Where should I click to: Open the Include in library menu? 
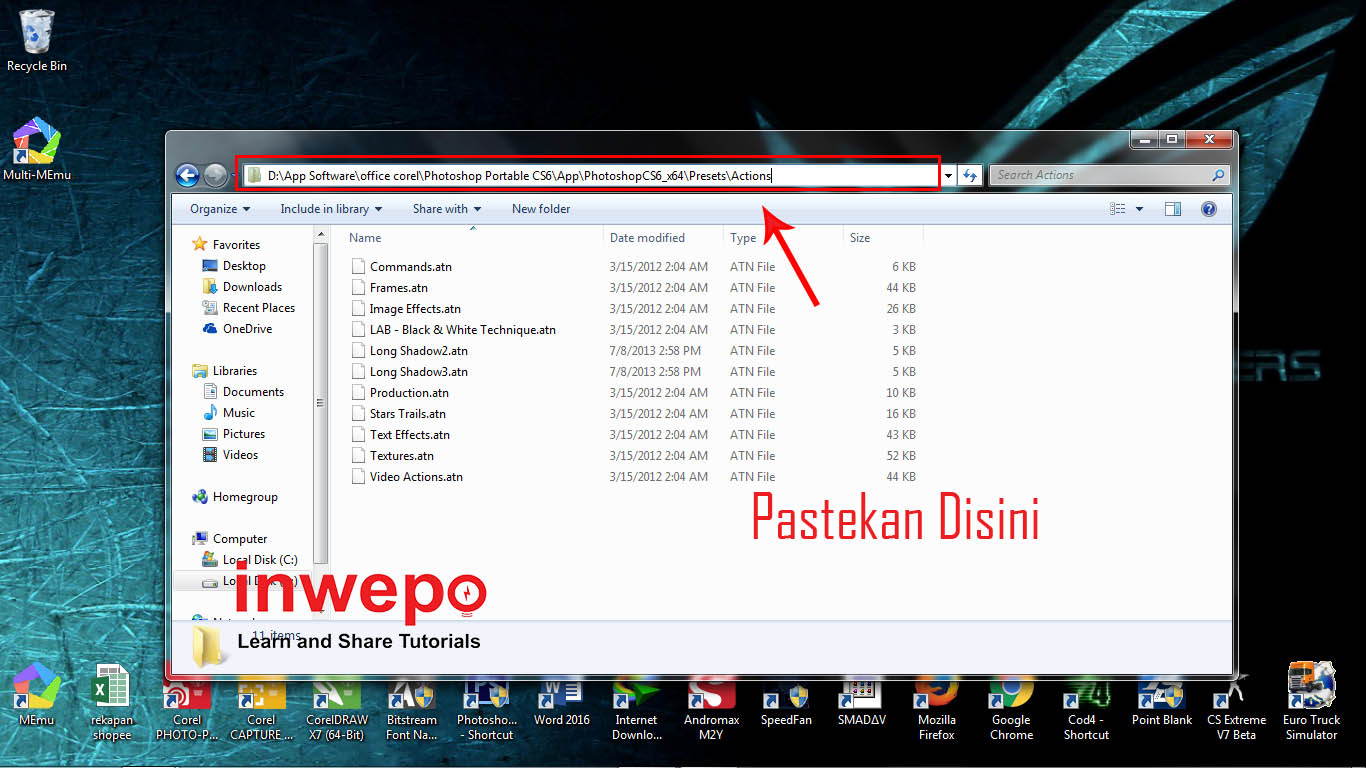[x=331, y=209]
